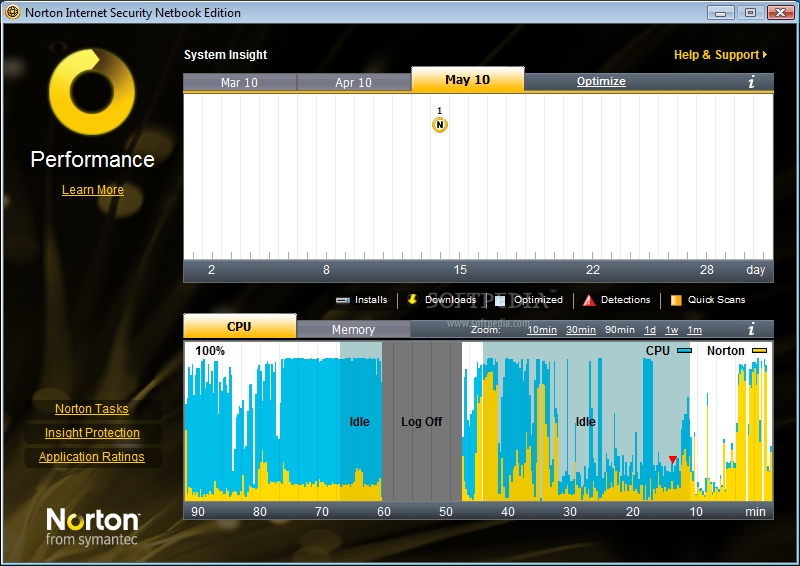Click the Quick Scans legend label
Image resolution: width=800 pixels, height=566 pixels.
[716, 300]
